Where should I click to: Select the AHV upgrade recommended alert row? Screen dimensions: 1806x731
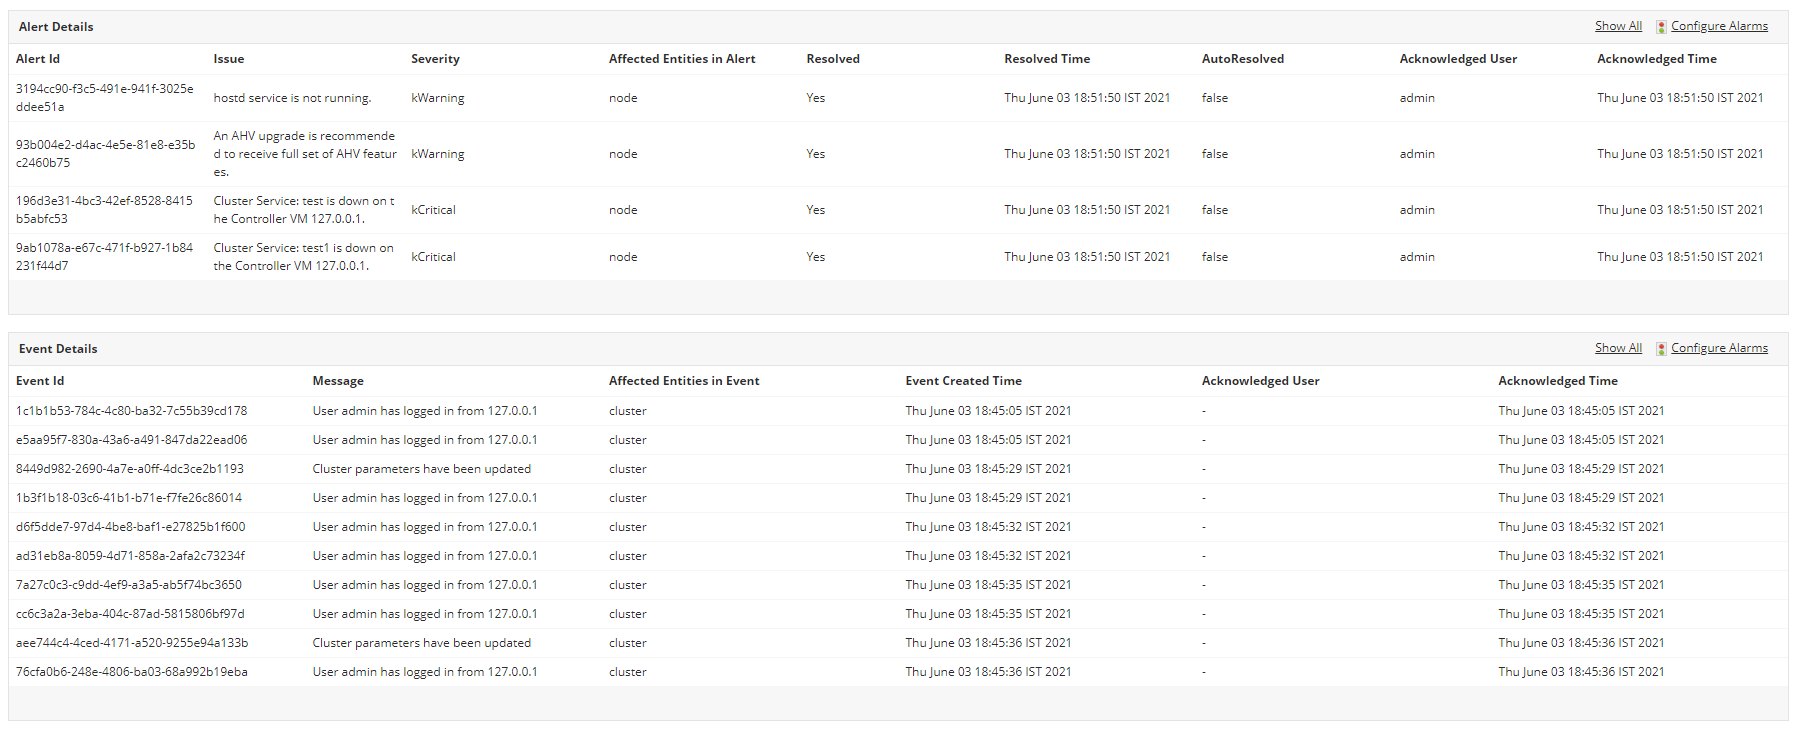tap(304, 154)
